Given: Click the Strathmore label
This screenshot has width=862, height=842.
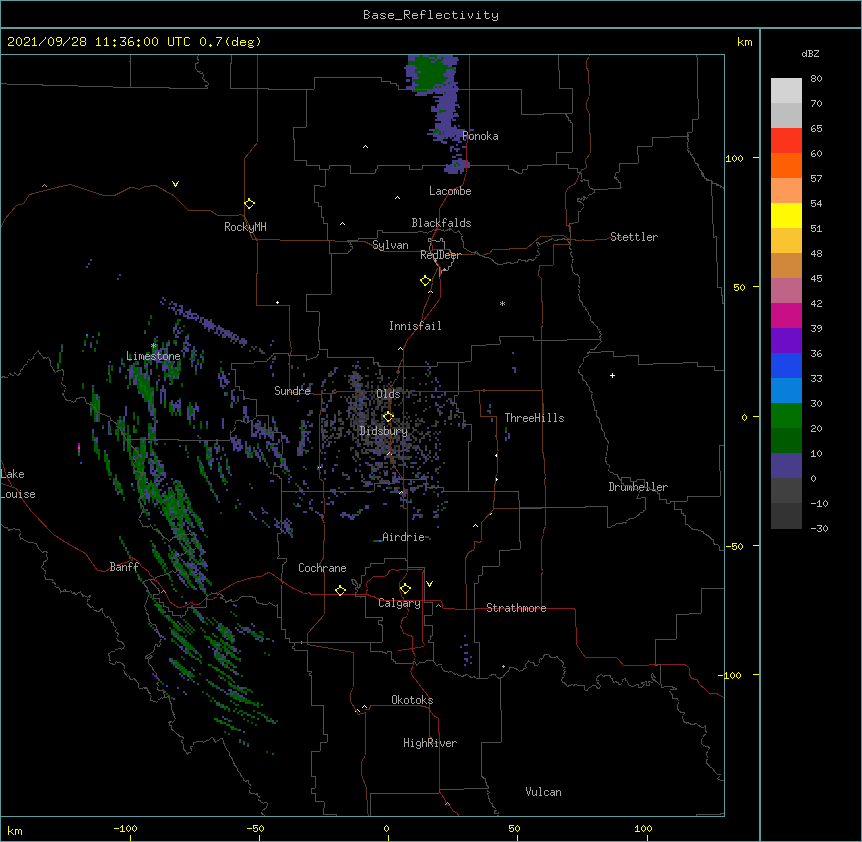Looking at the screenshot, I should [516, 608].
